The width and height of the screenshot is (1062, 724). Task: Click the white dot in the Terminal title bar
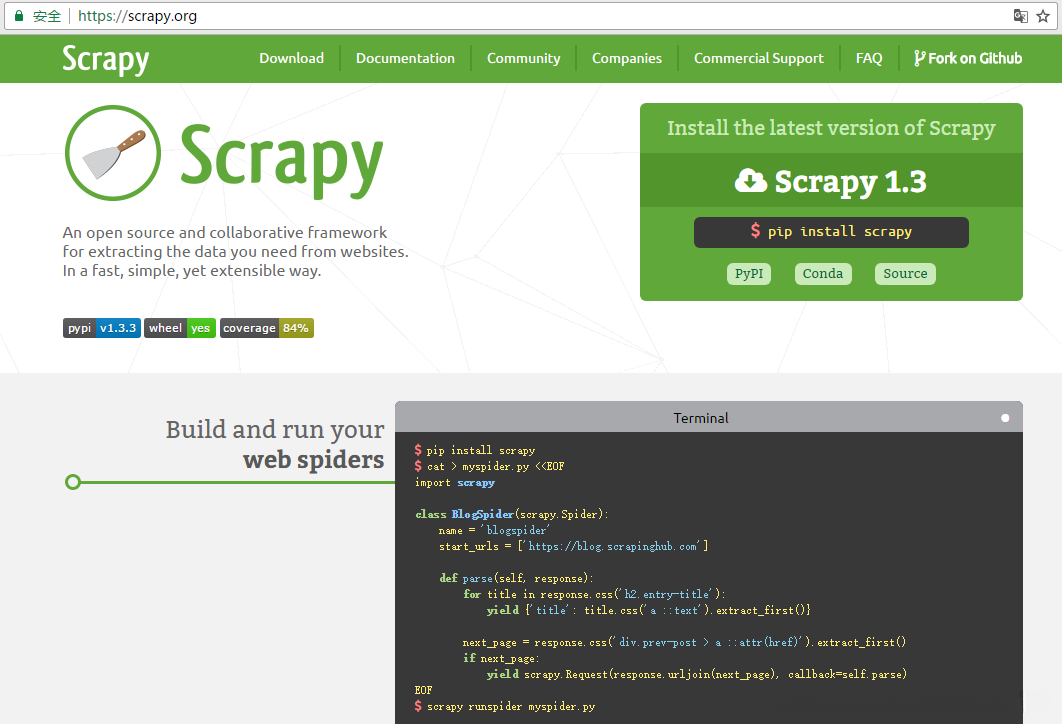[1005, 418]
